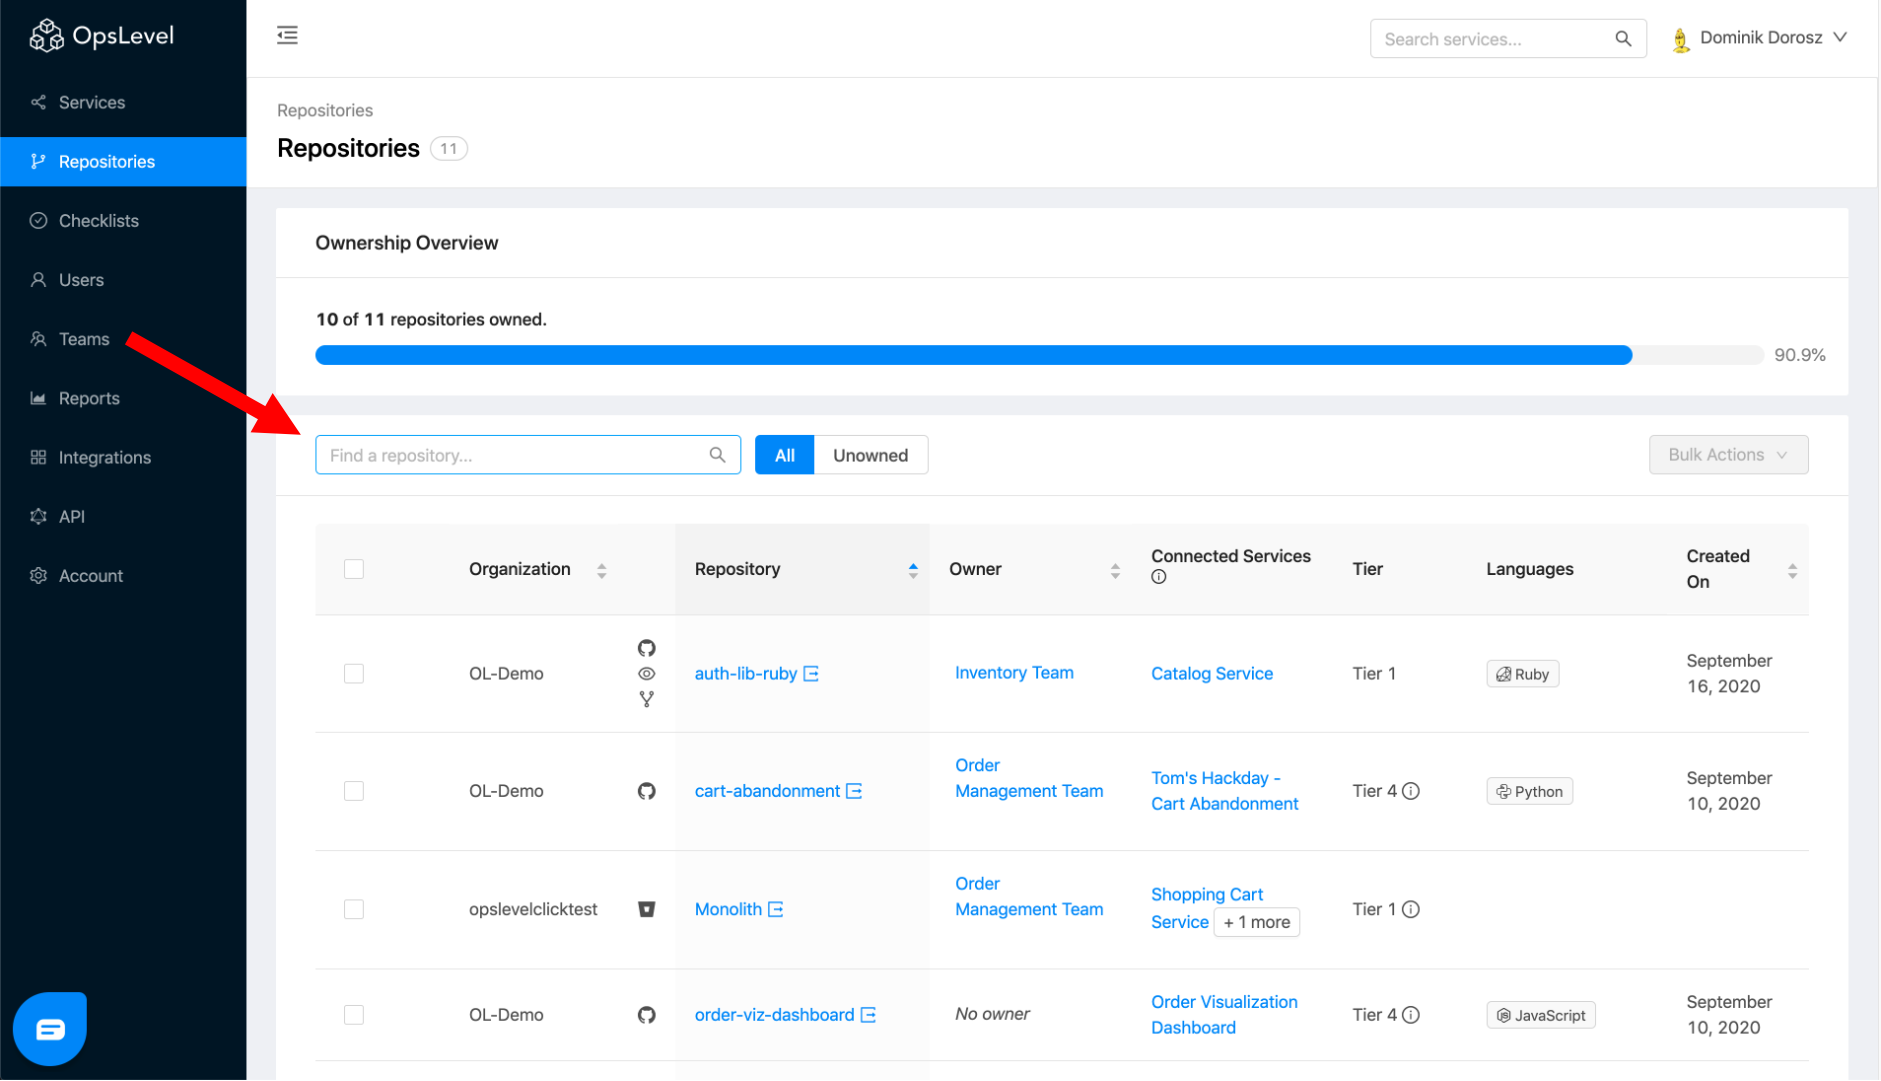The image size is (1881, 1081).
Task: Open Repositories in sidebar
Action: 123,161
